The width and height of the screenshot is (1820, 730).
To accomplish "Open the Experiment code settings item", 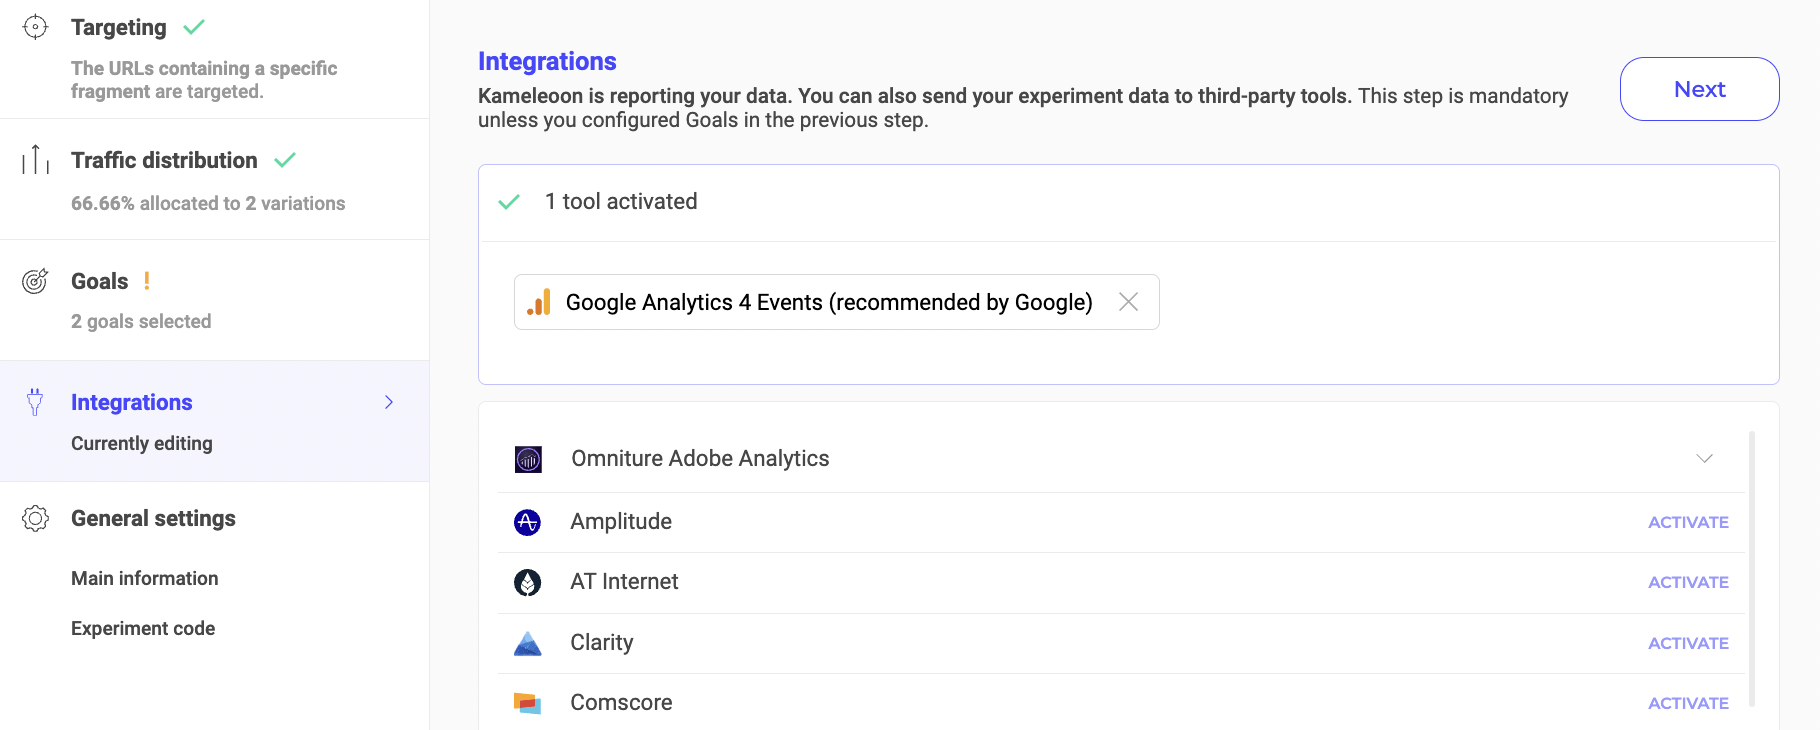I will 143,628.
